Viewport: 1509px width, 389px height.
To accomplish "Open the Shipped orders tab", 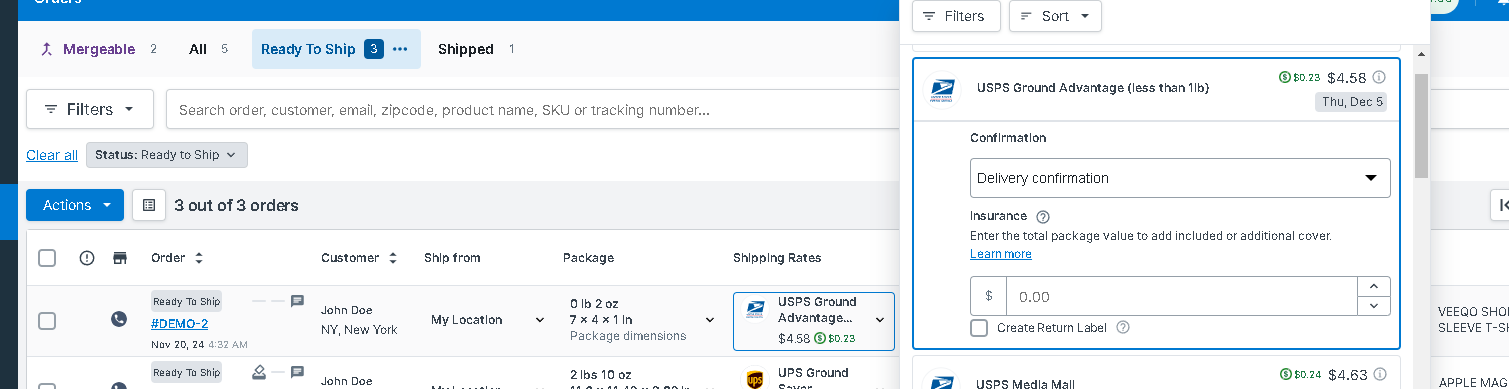I will [x=476, y=49].
